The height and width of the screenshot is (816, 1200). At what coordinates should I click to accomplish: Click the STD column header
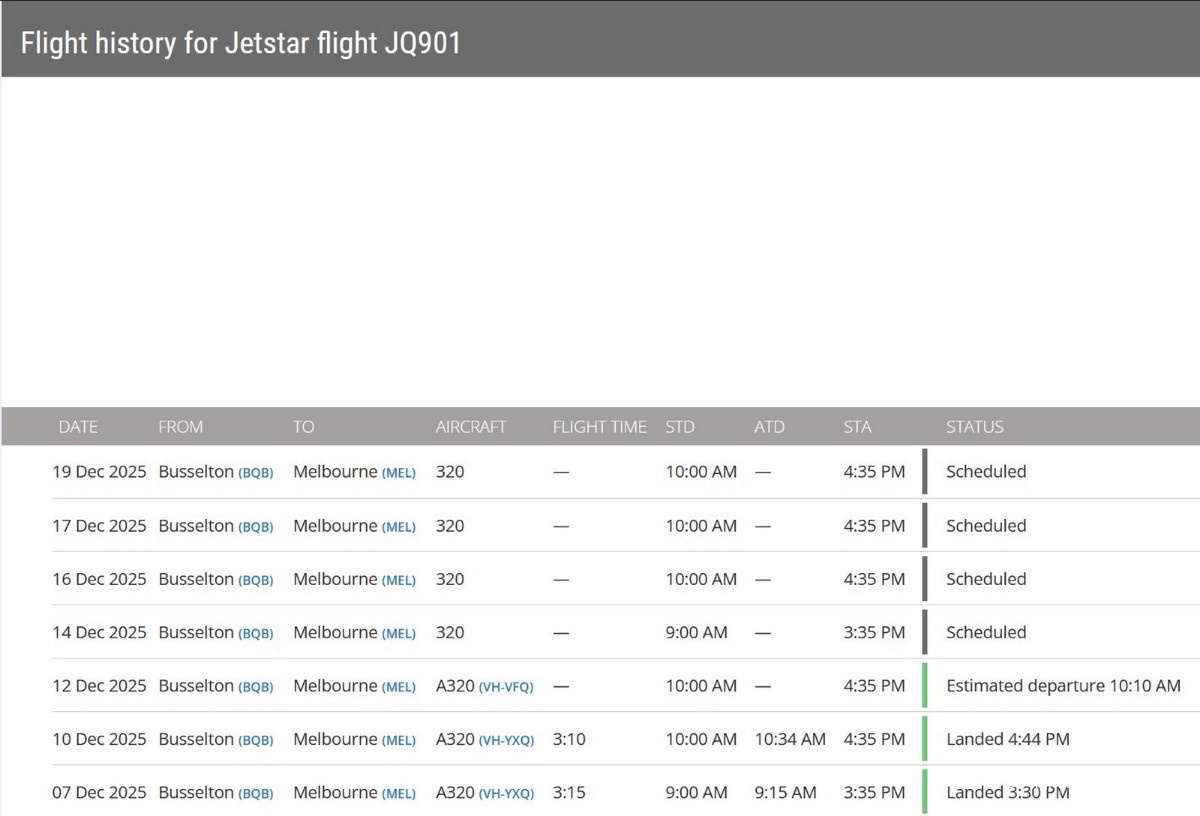[x=680, y=427]
